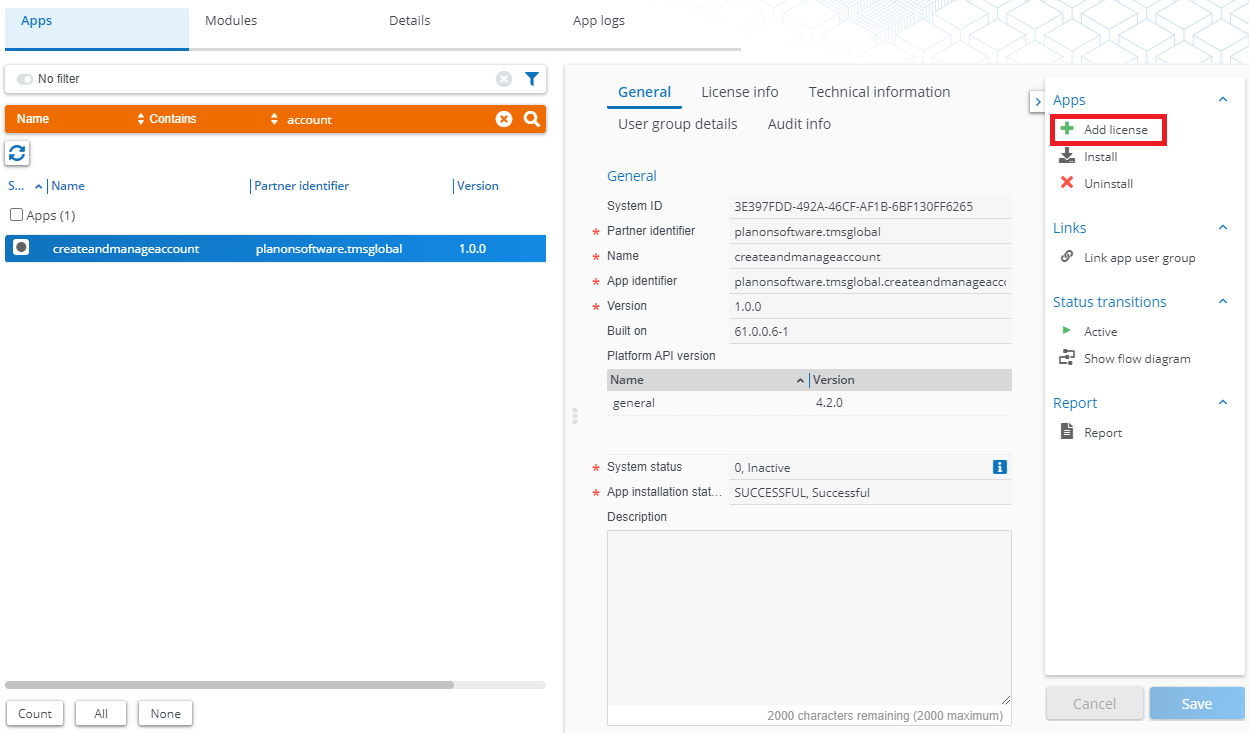This screenshot has height=733, width=1249.
Task: Click the Show flow diagram link
Action: pyautogui.click(x=1137, y=359)
